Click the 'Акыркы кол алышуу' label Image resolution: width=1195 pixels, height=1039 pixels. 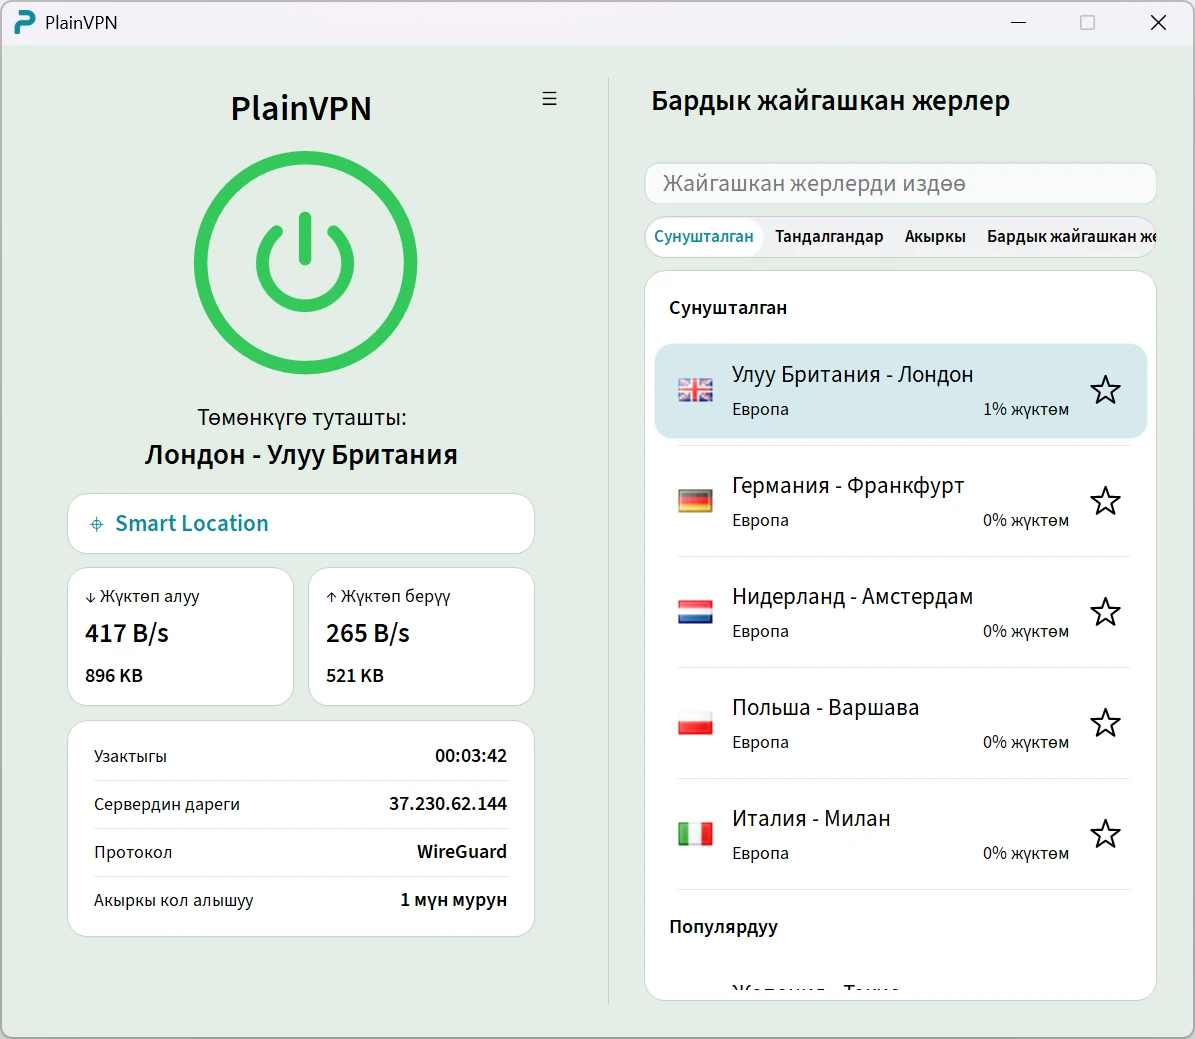pyautogui.click(x=174, y=900)
